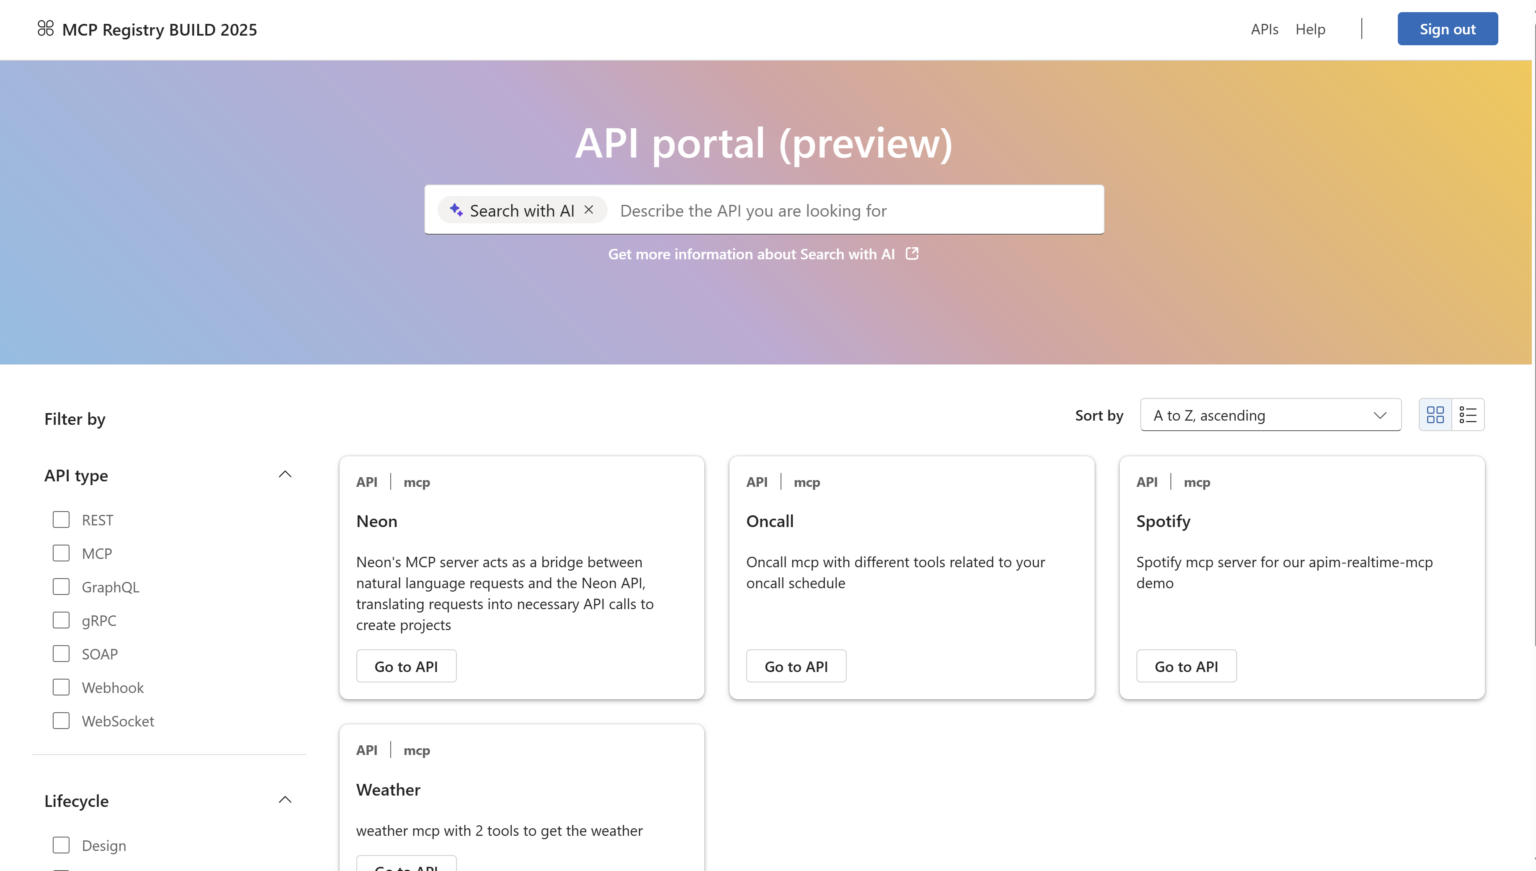This screenshot has height=871, width=1536.
Task: Check the Design lifecycle checkbox
Action: (x=61, y=845)
